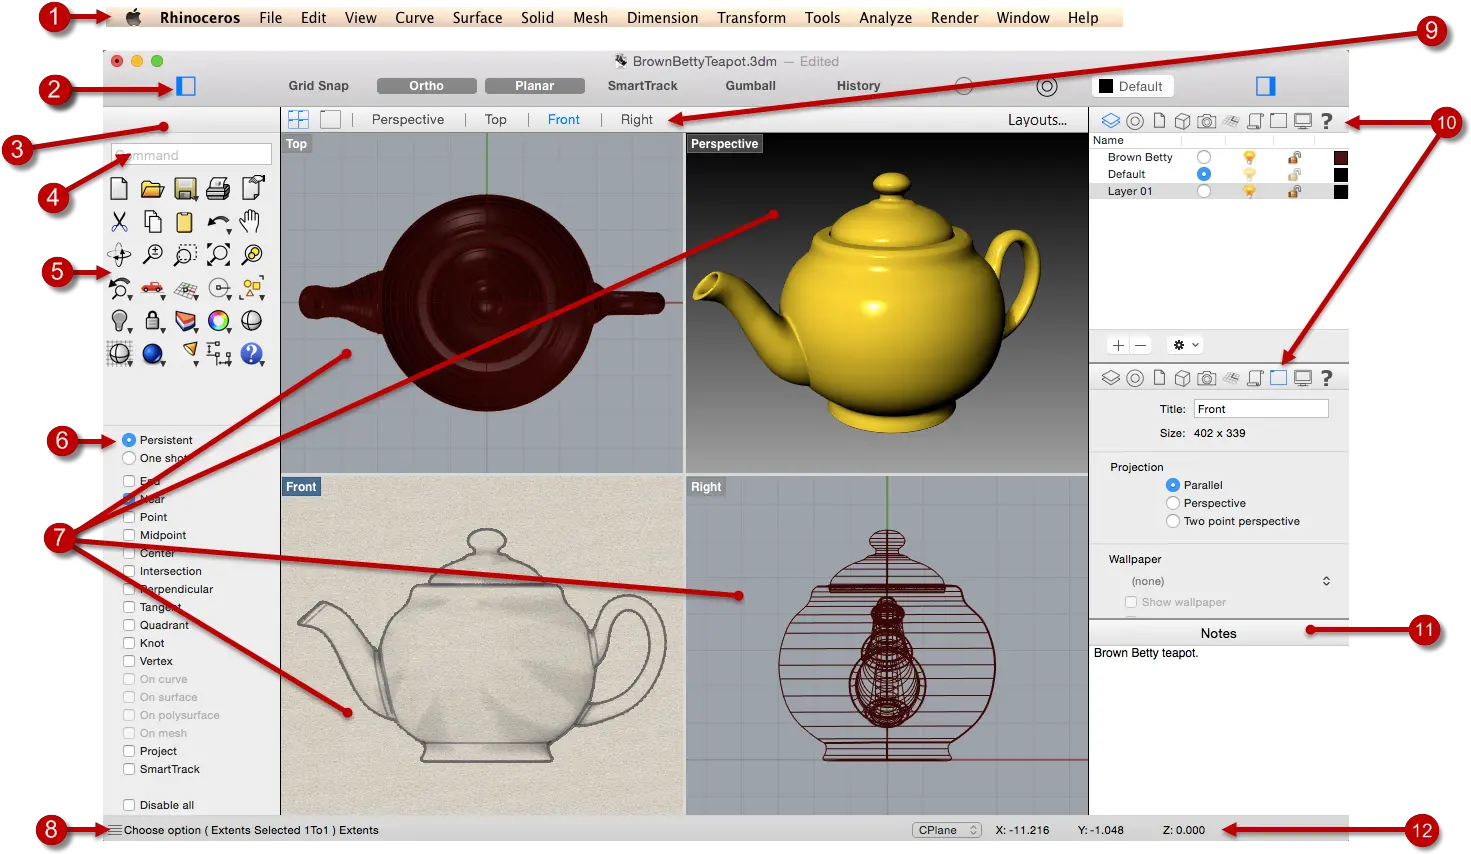Click the blue sphere Render icon

[x=152, y=354]
